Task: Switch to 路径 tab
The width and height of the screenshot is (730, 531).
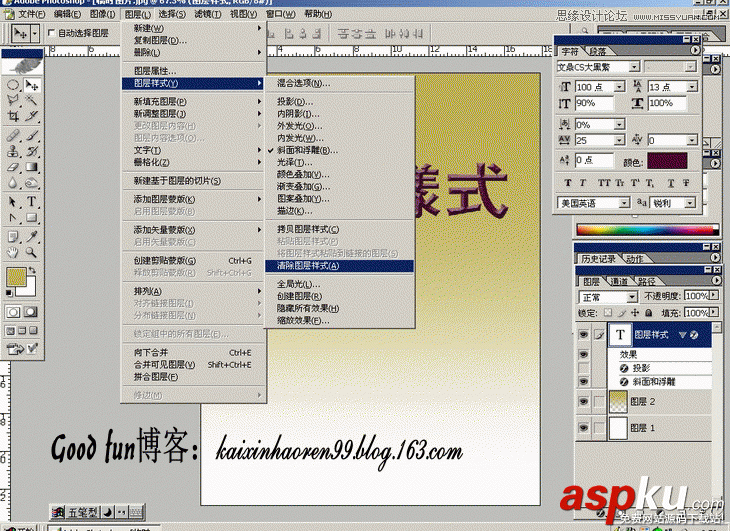Action: click(x=647, y=281)
